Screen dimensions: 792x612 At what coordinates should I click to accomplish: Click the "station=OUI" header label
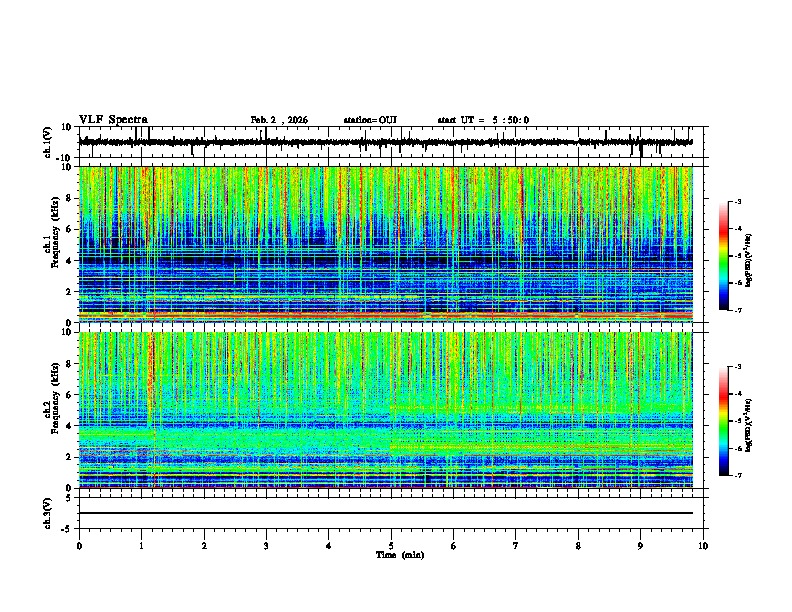370,120
